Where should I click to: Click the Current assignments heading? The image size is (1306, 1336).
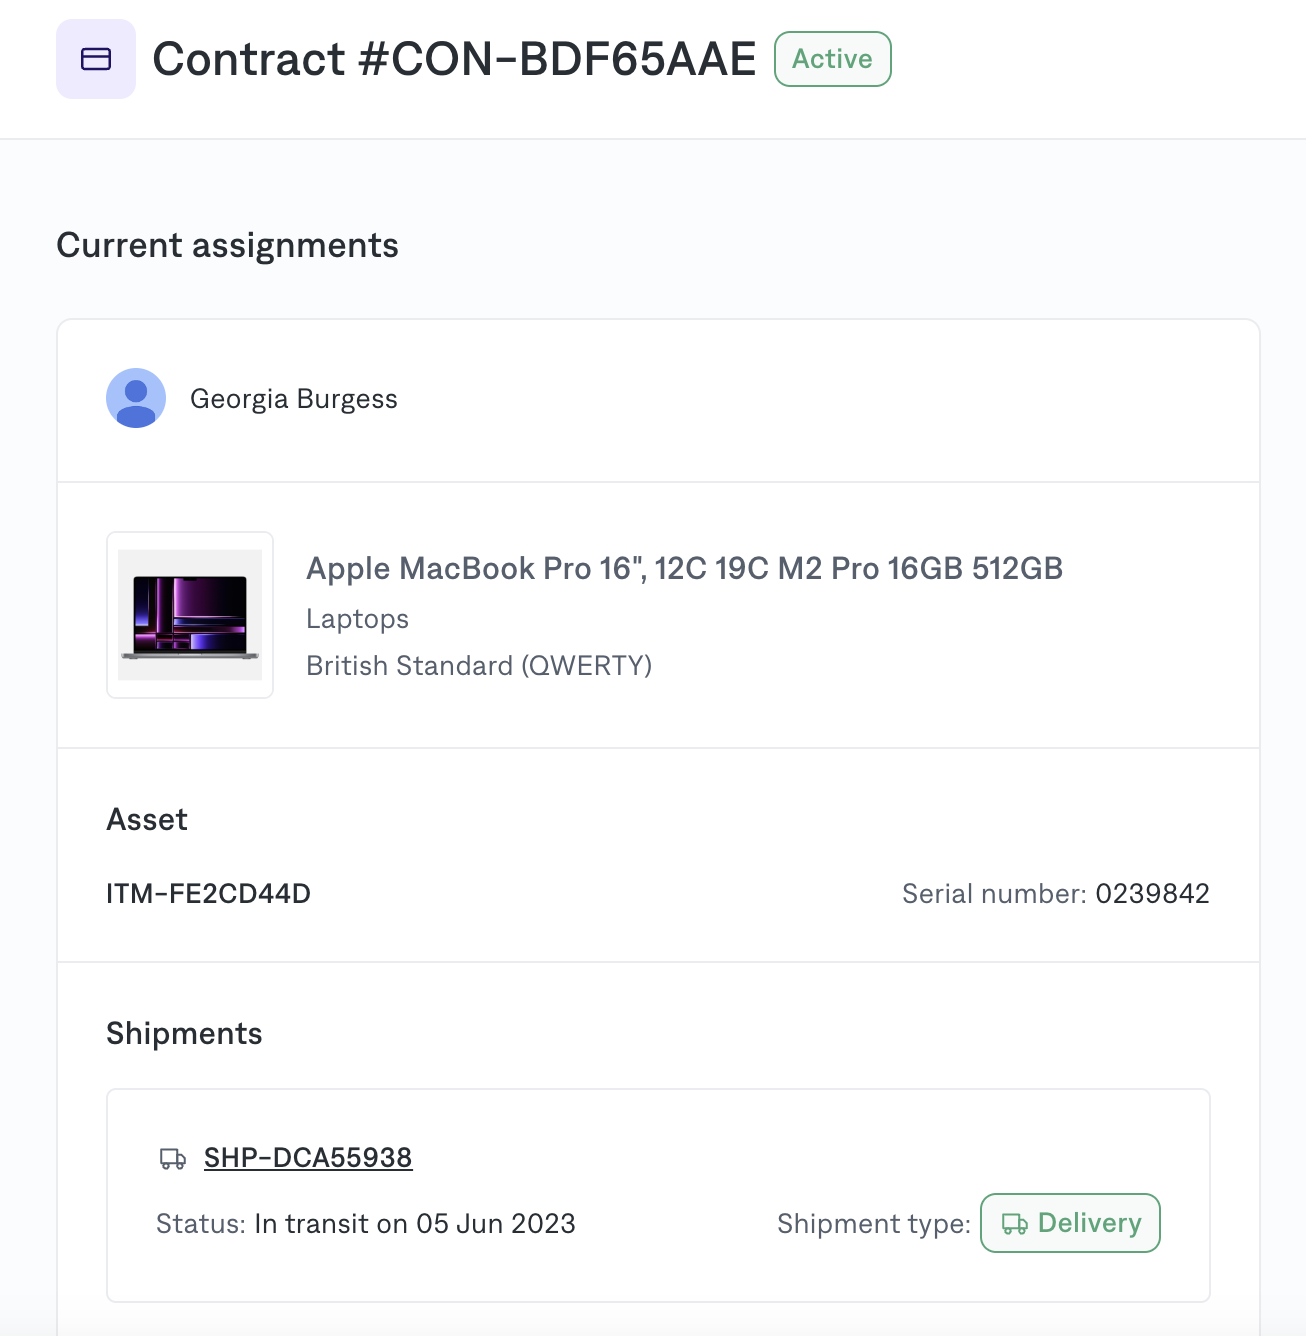(x=227, y=245)
